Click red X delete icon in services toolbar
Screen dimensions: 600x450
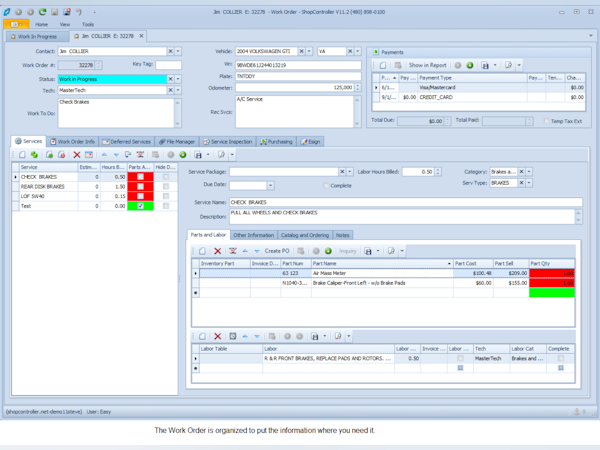tap(77, 155)
